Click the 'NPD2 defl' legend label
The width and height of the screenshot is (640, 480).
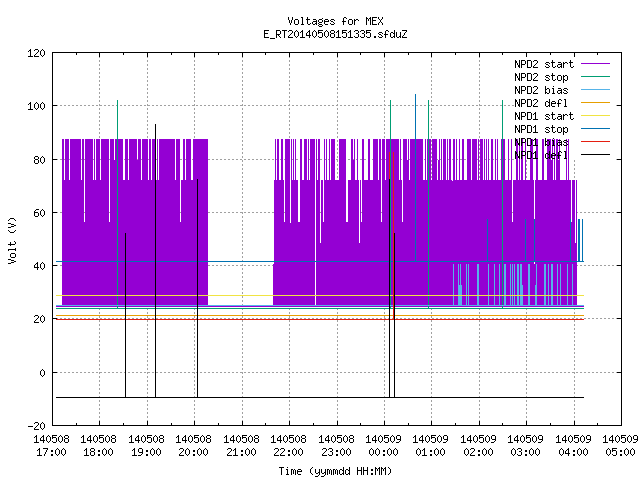[541, 103]
